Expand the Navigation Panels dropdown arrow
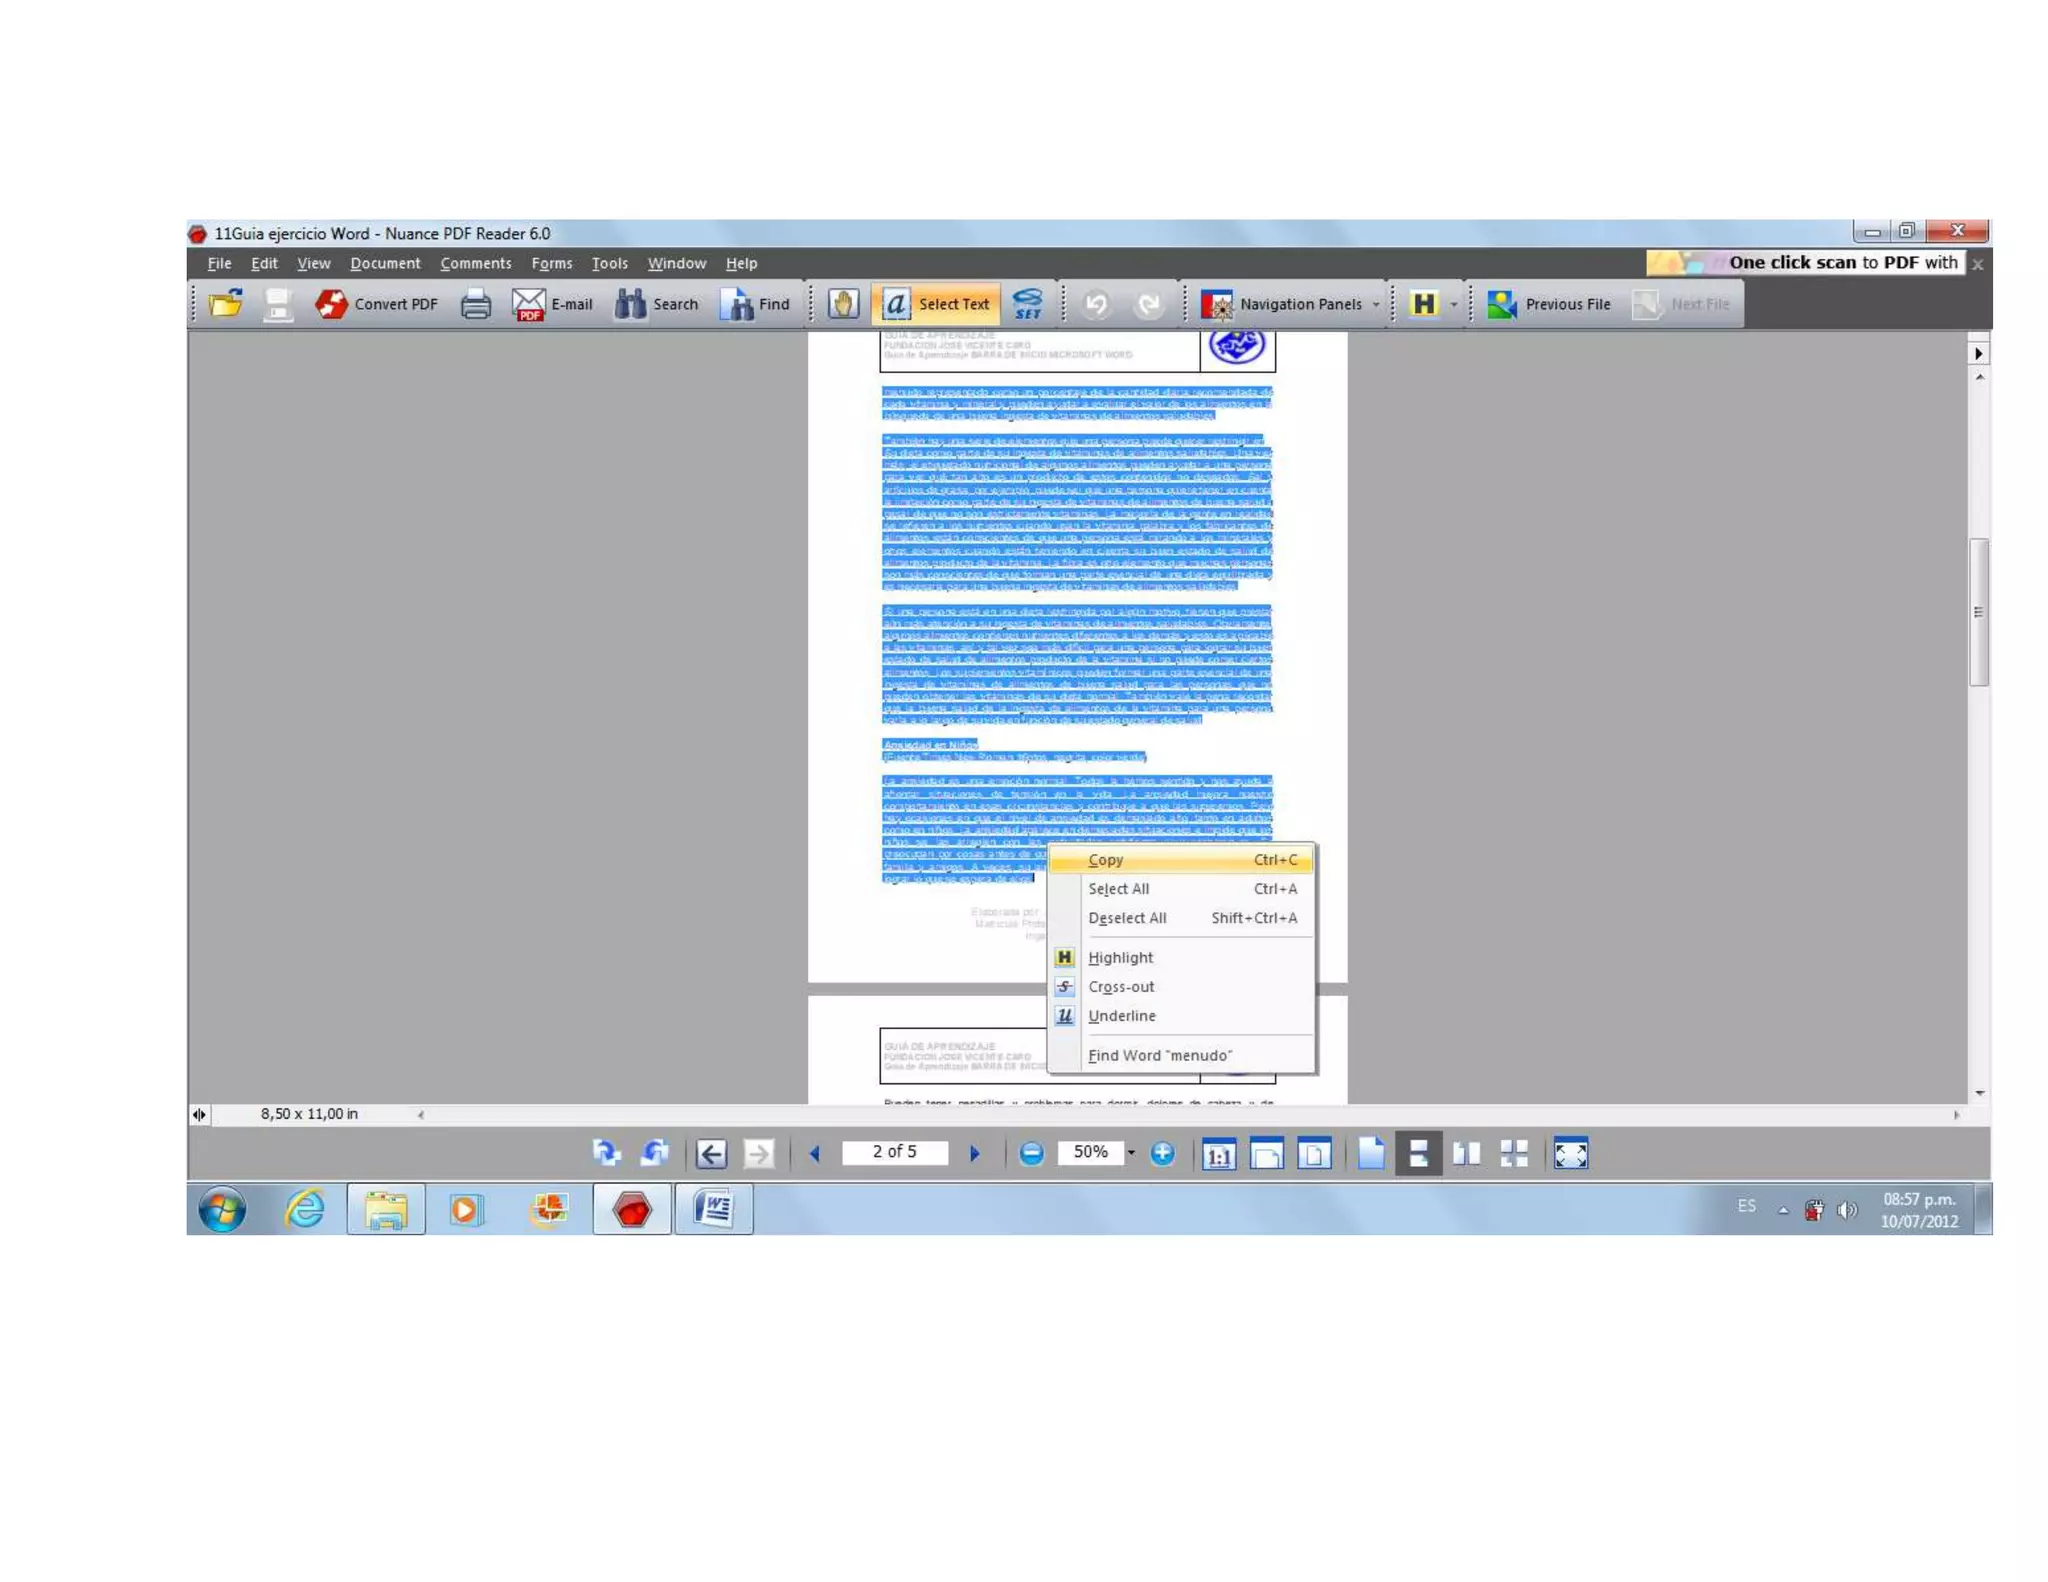The image size is (2048, 1582). 1377,304
